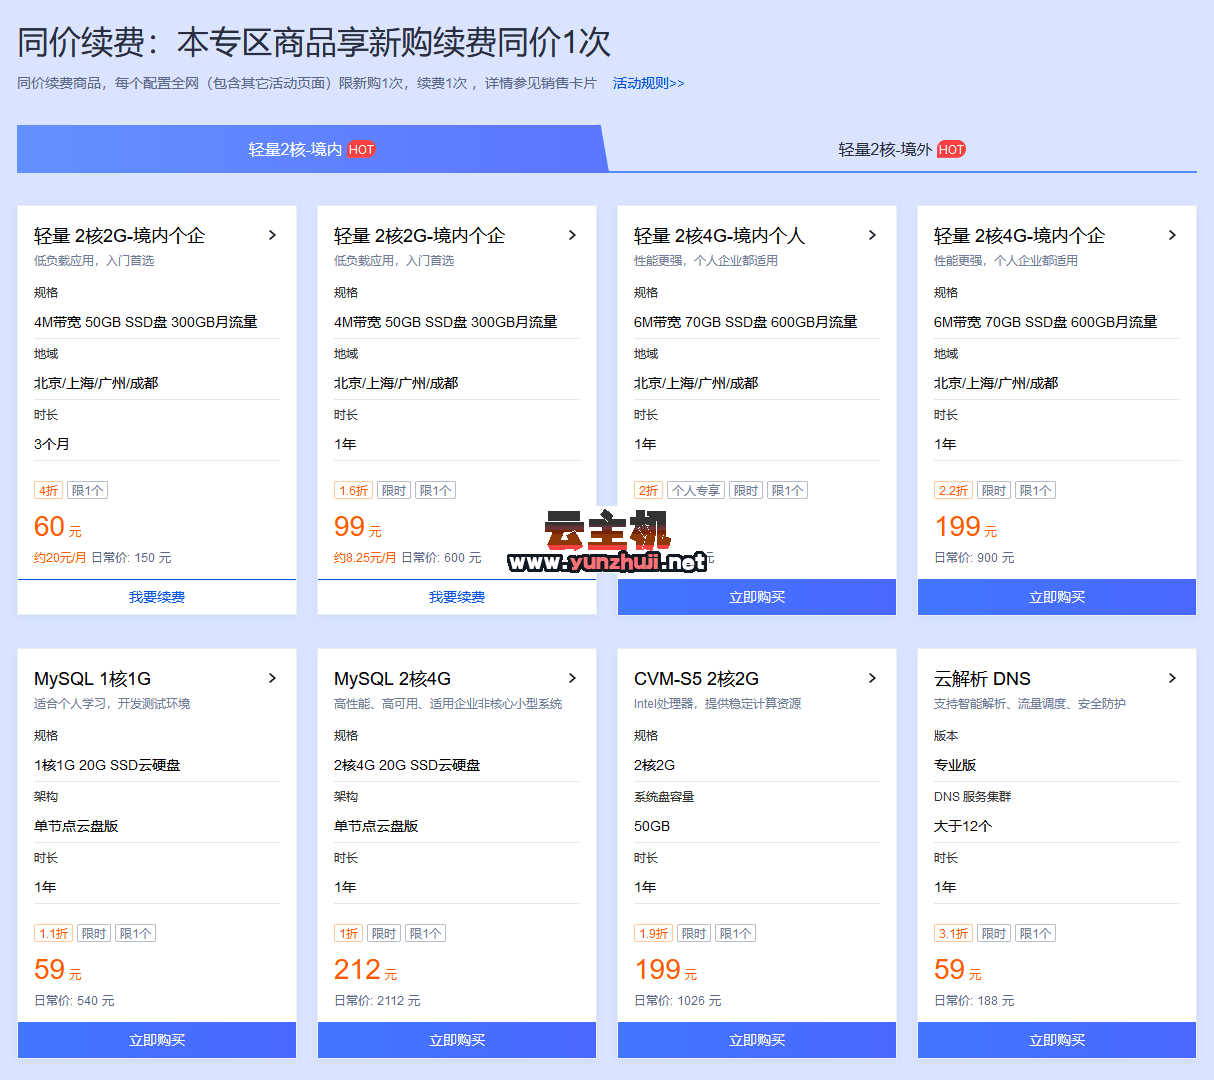Click 日常价: 2112 元 text

377,1001
